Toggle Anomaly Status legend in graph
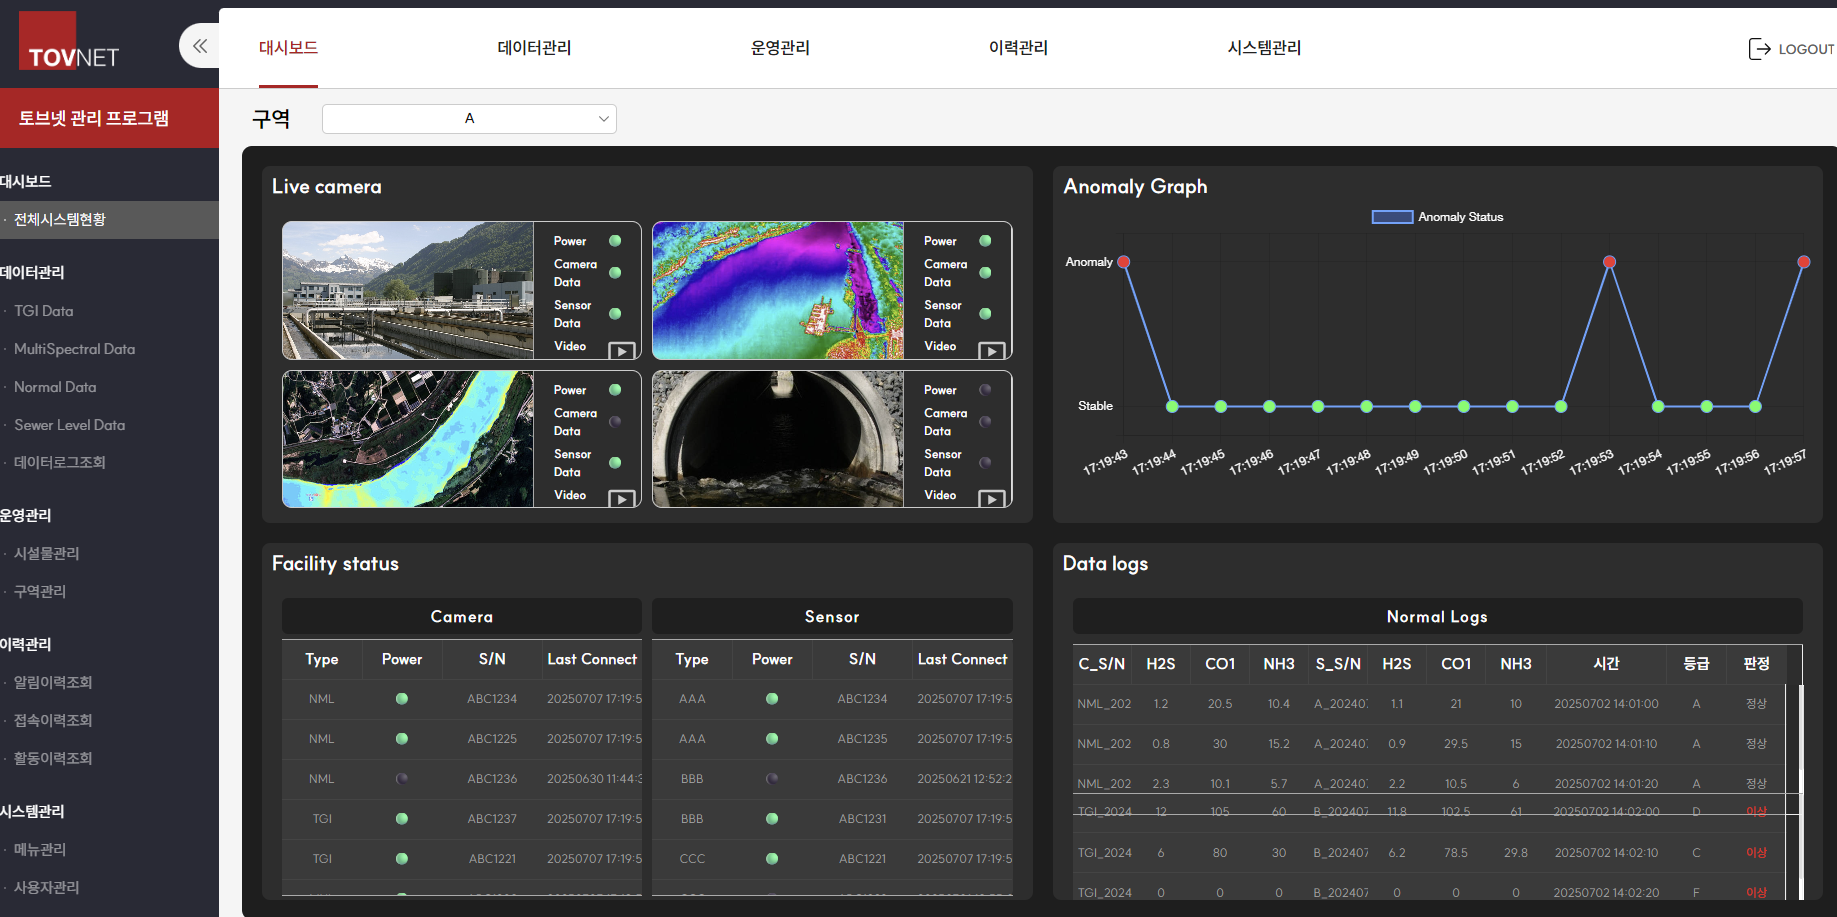The width and height of the screenshot is (1837, 917). click(x=1391, y=217)
